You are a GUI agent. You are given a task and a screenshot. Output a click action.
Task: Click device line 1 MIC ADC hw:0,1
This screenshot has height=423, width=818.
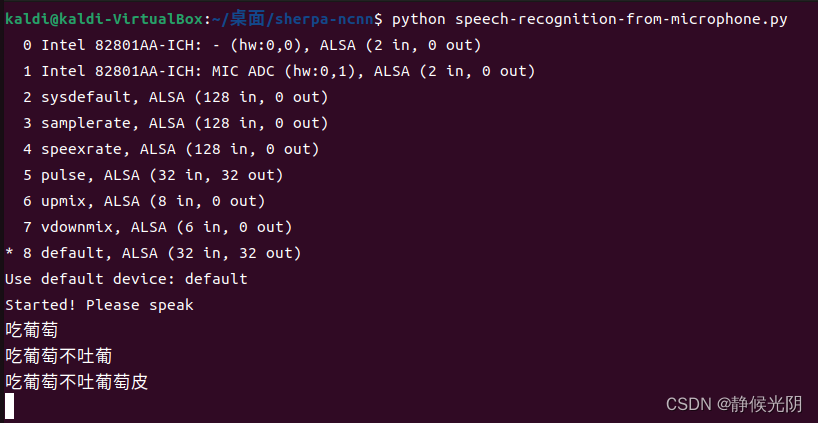point(279,71)
